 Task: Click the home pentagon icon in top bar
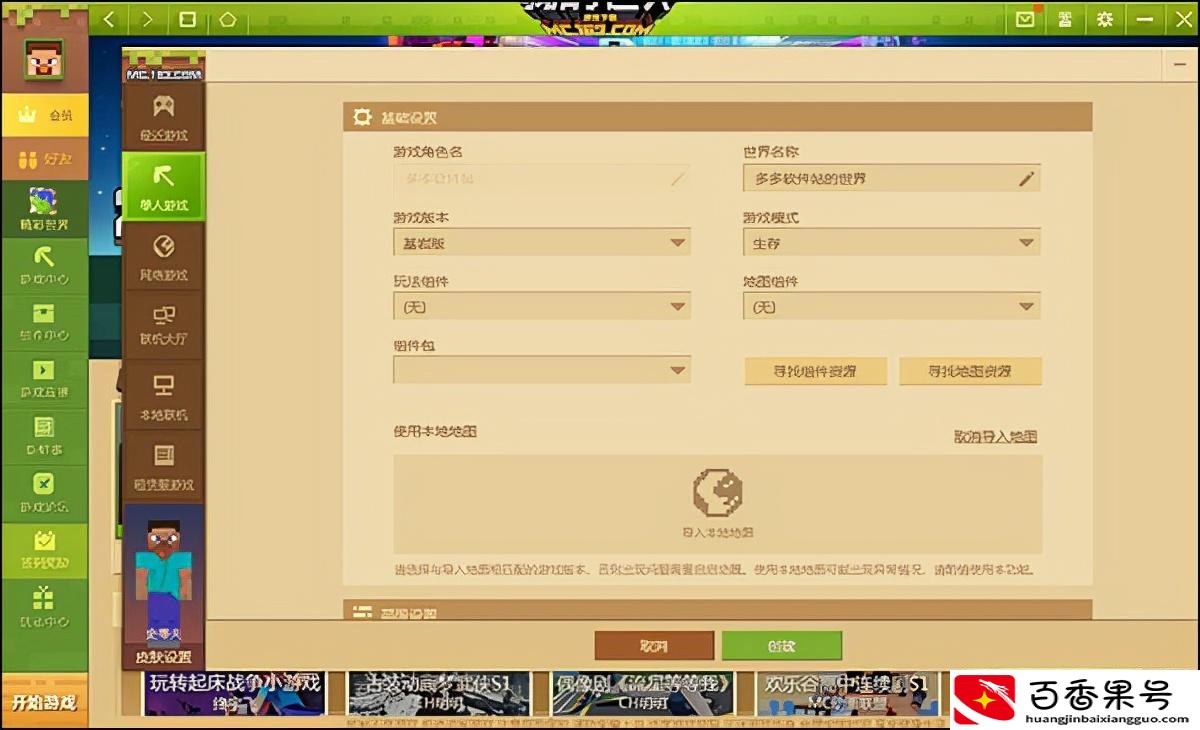tap(227, 19)
